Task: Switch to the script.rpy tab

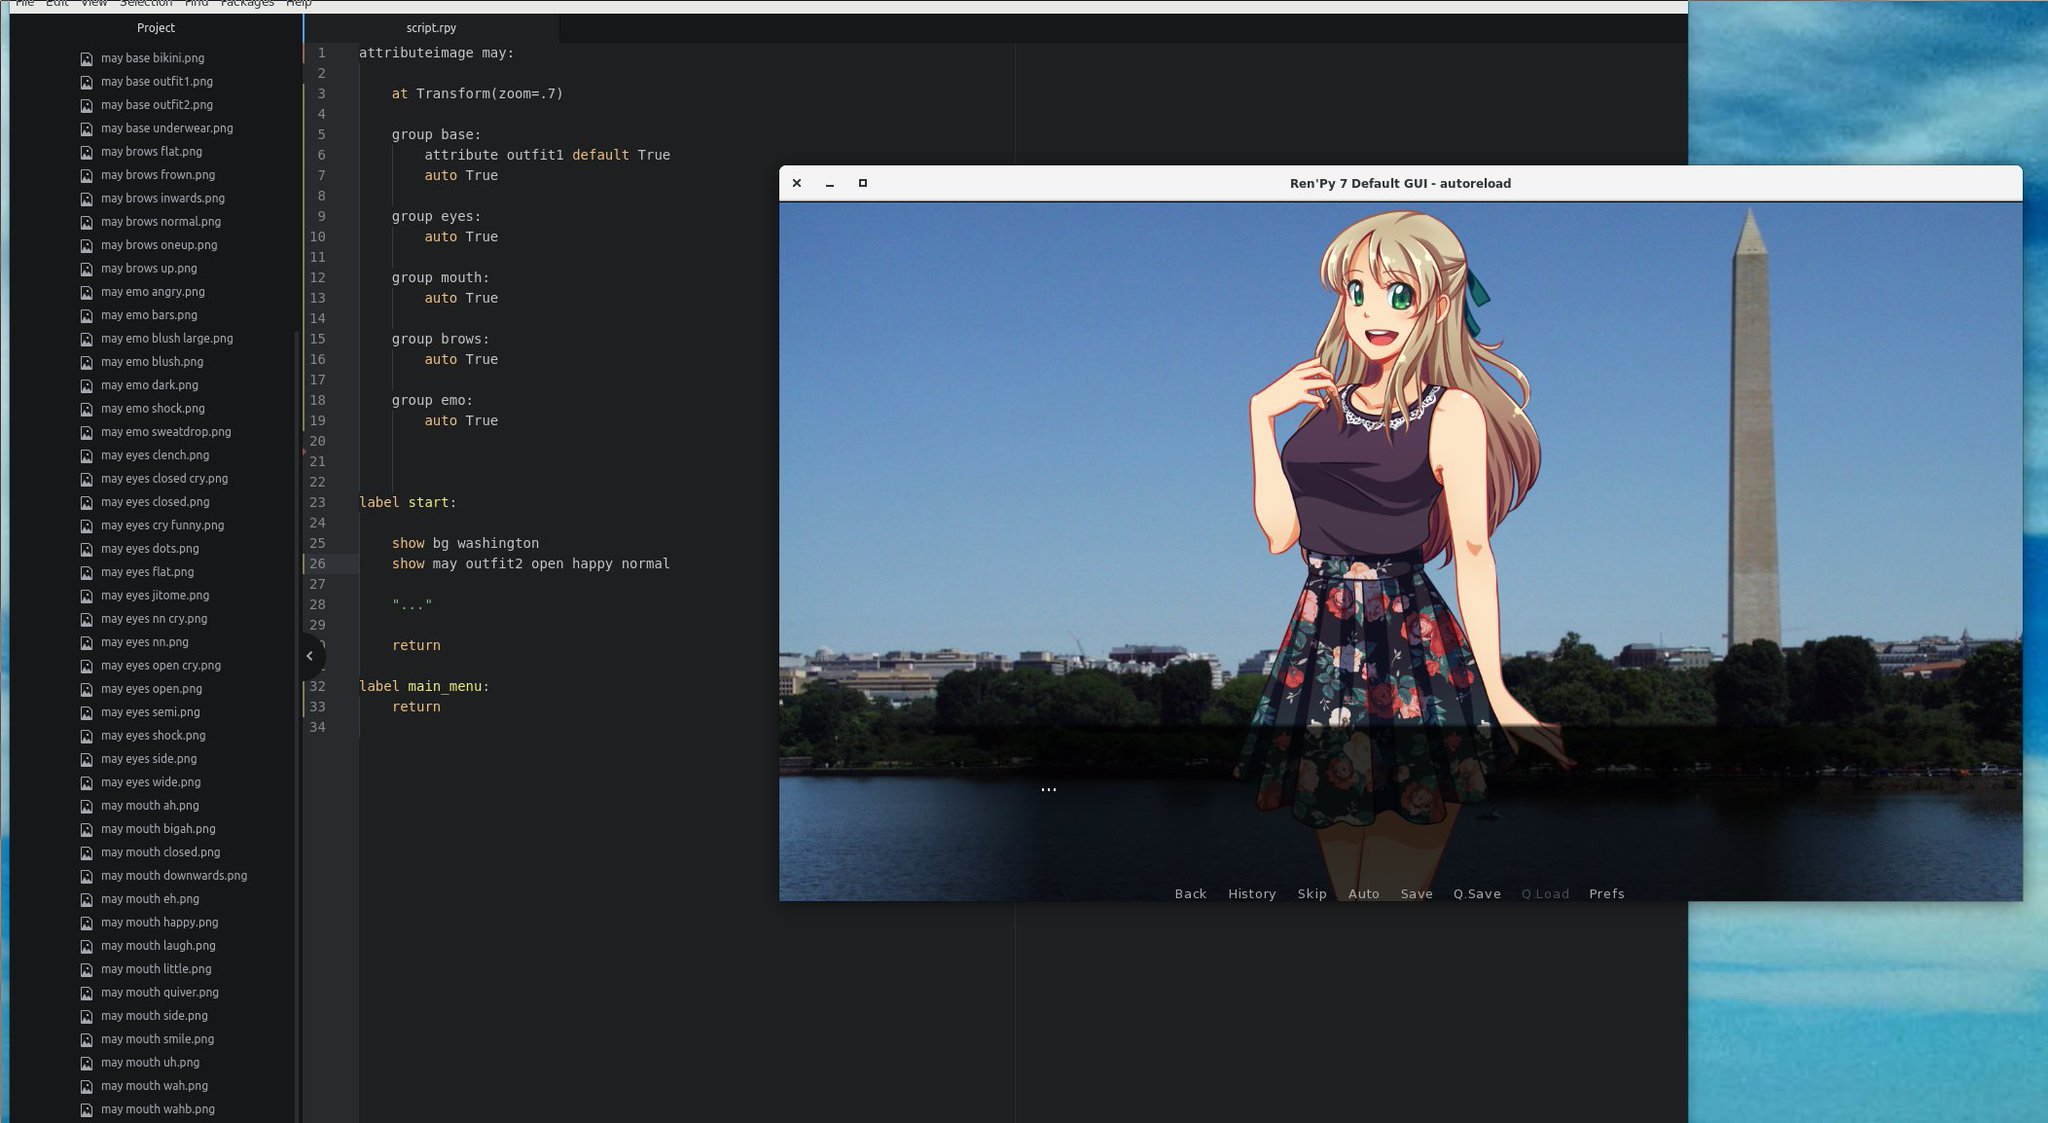Action: (x=431, y=28)
